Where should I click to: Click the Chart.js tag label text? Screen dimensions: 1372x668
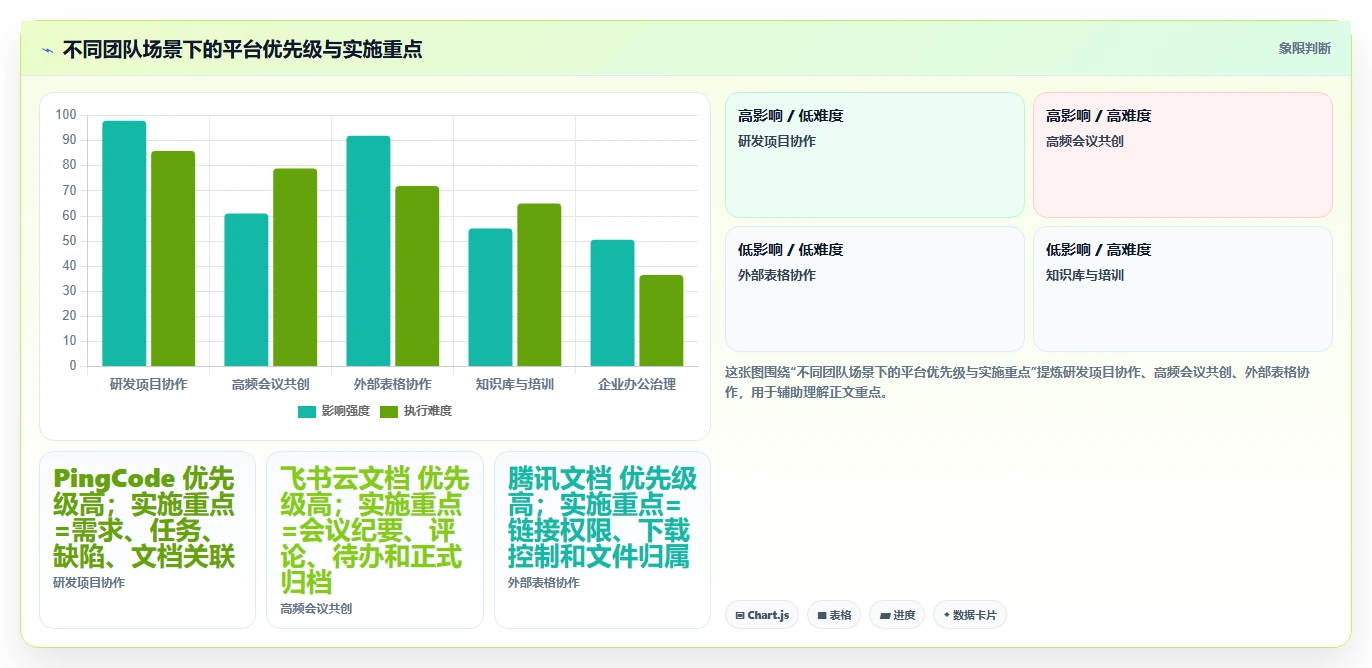[768, 615]
